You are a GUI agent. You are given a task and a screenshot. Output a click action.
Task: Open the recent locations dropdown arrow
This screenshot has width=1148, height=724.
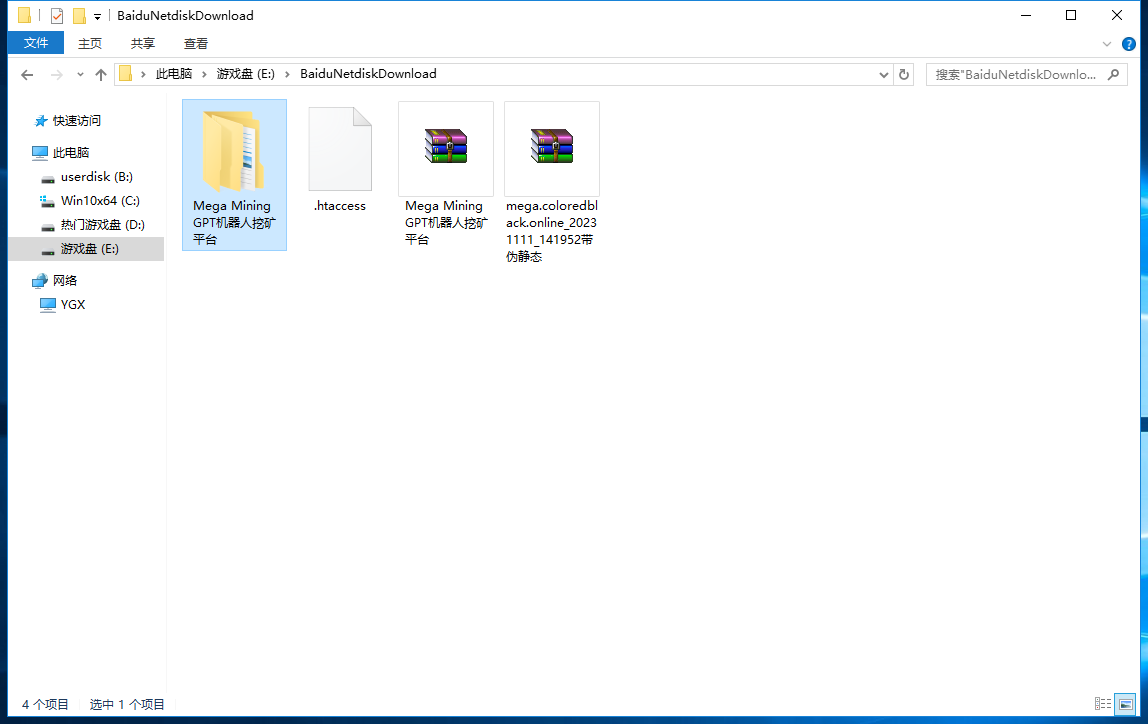pyautogui.click(x=80, y=75)
